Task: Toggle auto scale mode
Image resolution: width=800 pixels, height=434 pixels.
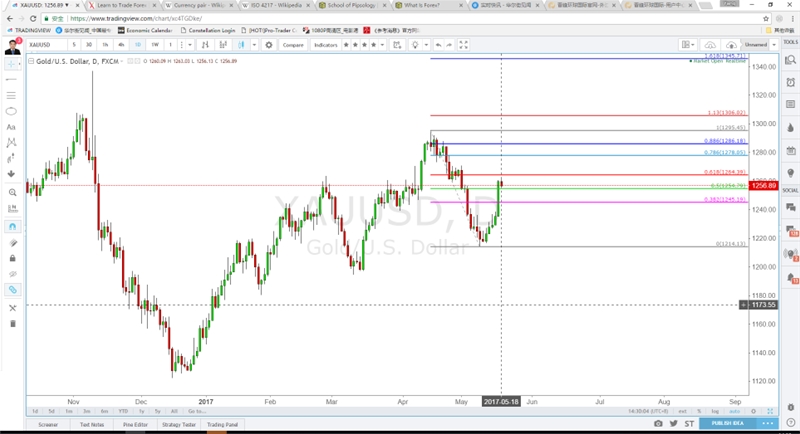Action: tap(735, 411)
